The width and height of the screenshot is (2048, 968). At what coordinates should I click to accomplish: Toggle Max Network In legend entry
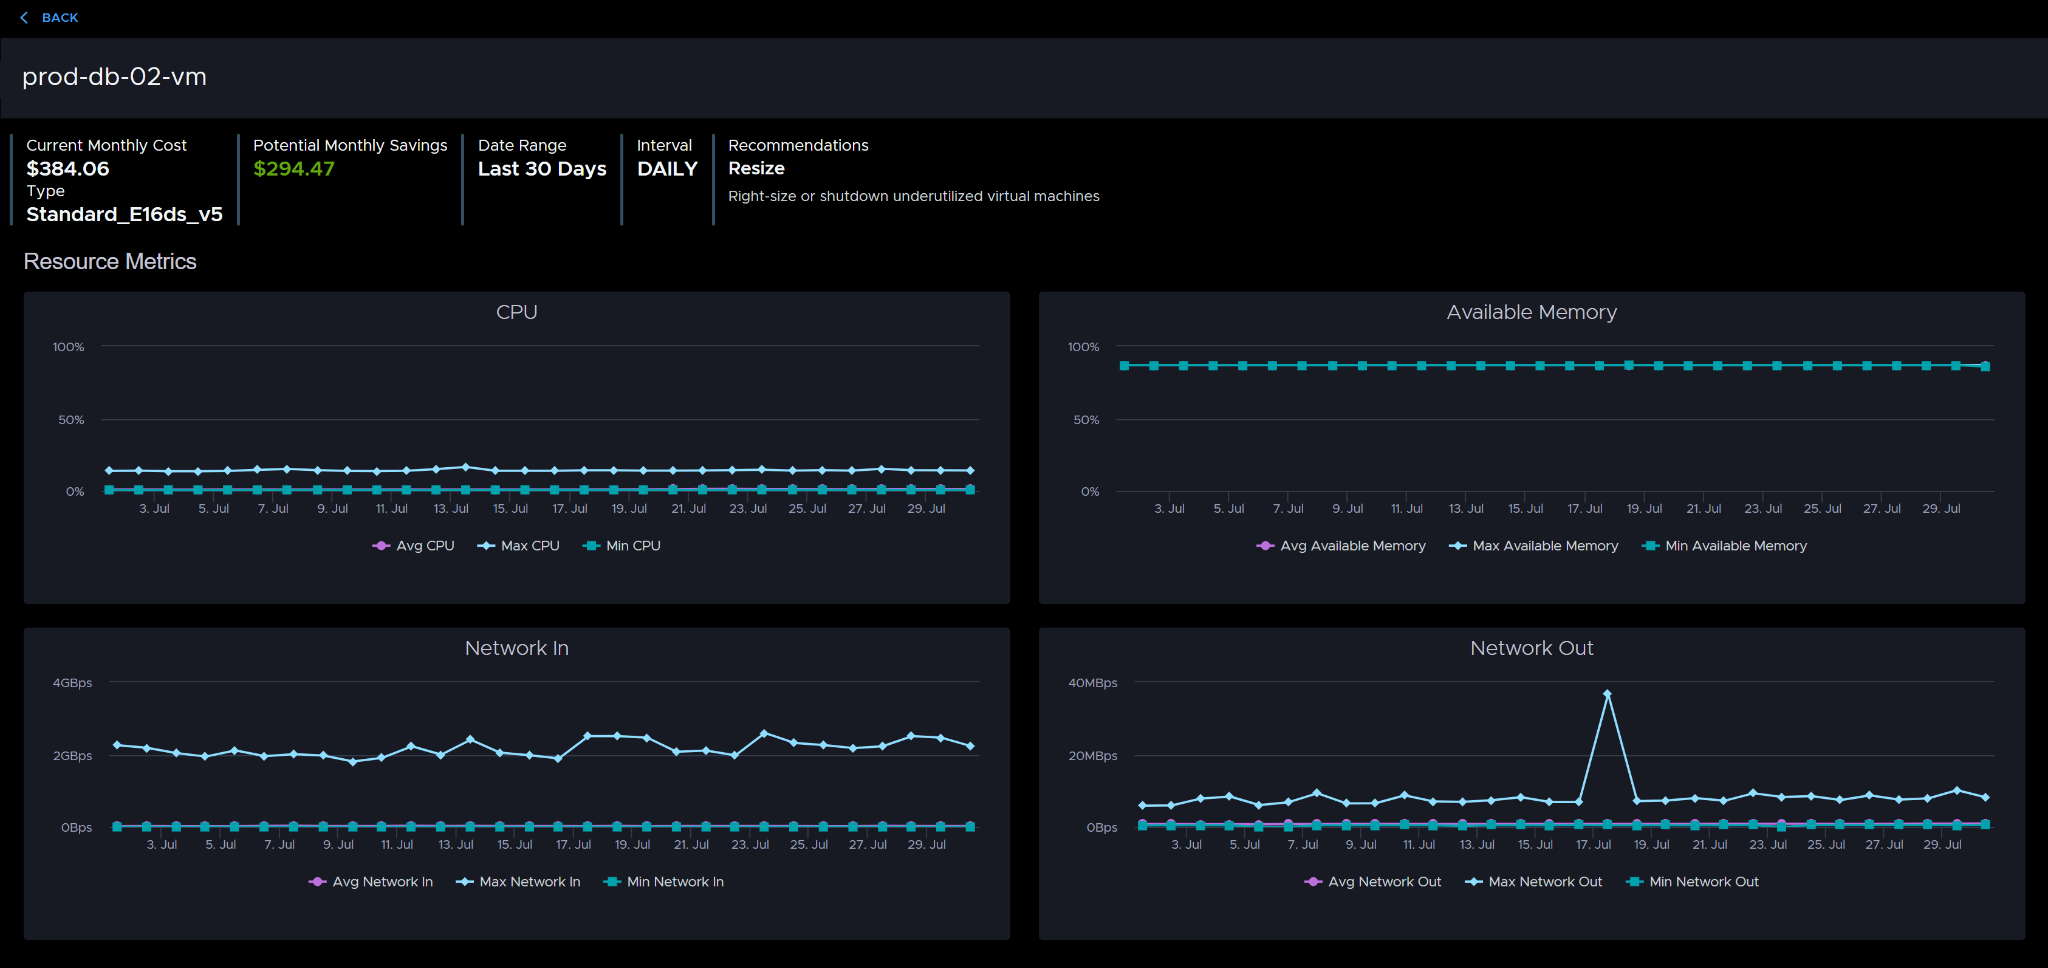[x=518, y=882]
